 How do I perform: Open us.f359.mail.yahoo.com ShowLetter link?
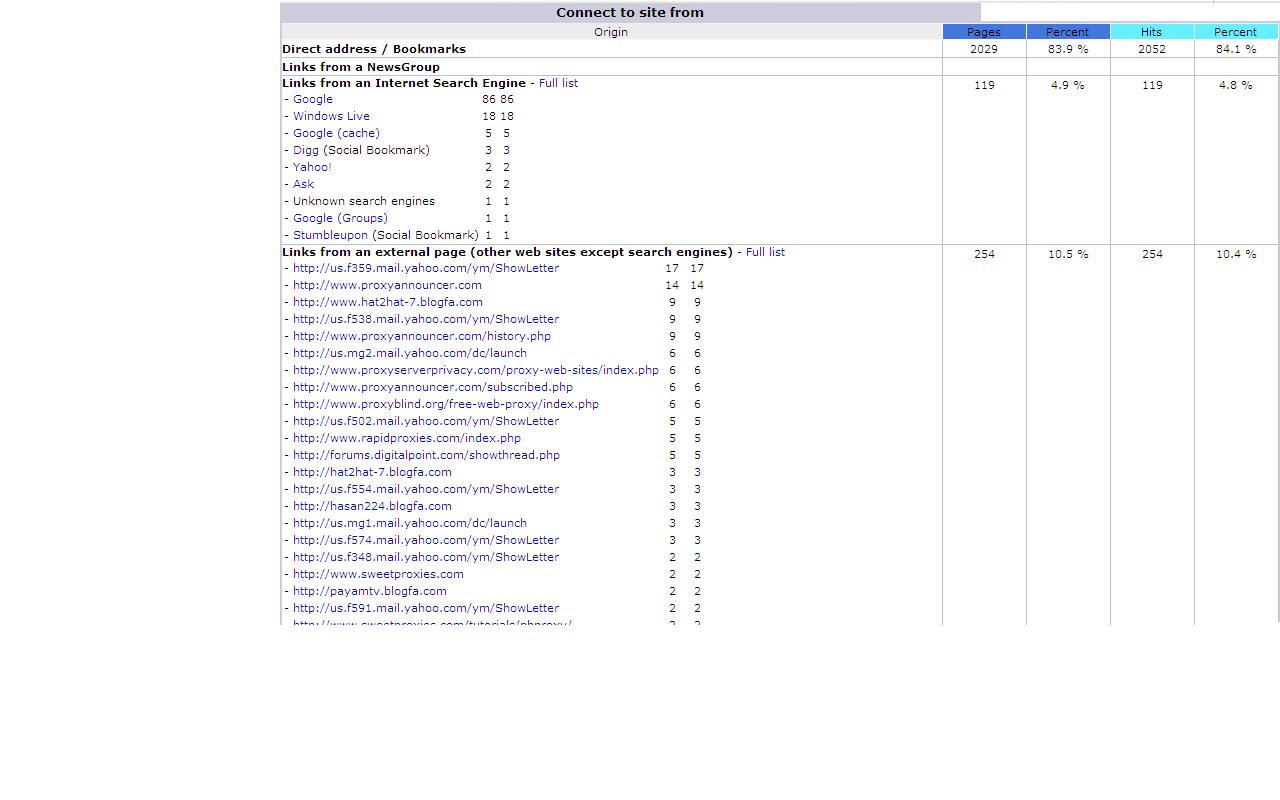pyautogui.click(x=426, y=268)
